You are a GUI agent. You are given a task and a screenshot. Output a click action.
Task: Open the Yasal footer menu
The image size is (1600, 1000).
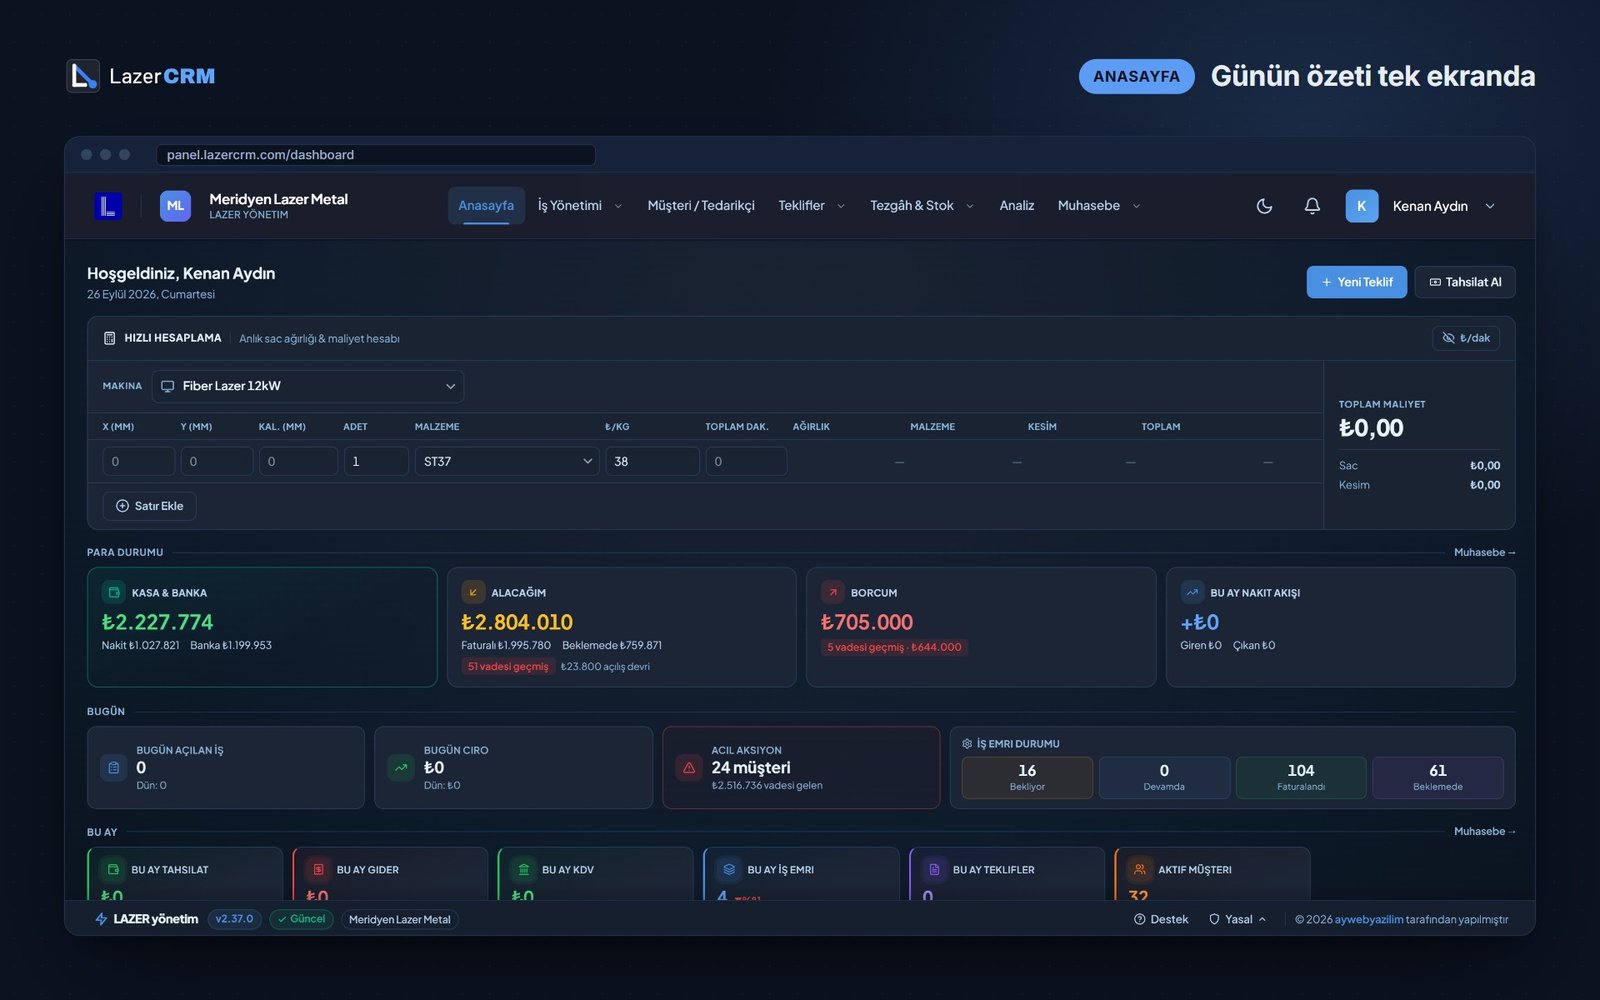pos(1238,919)
